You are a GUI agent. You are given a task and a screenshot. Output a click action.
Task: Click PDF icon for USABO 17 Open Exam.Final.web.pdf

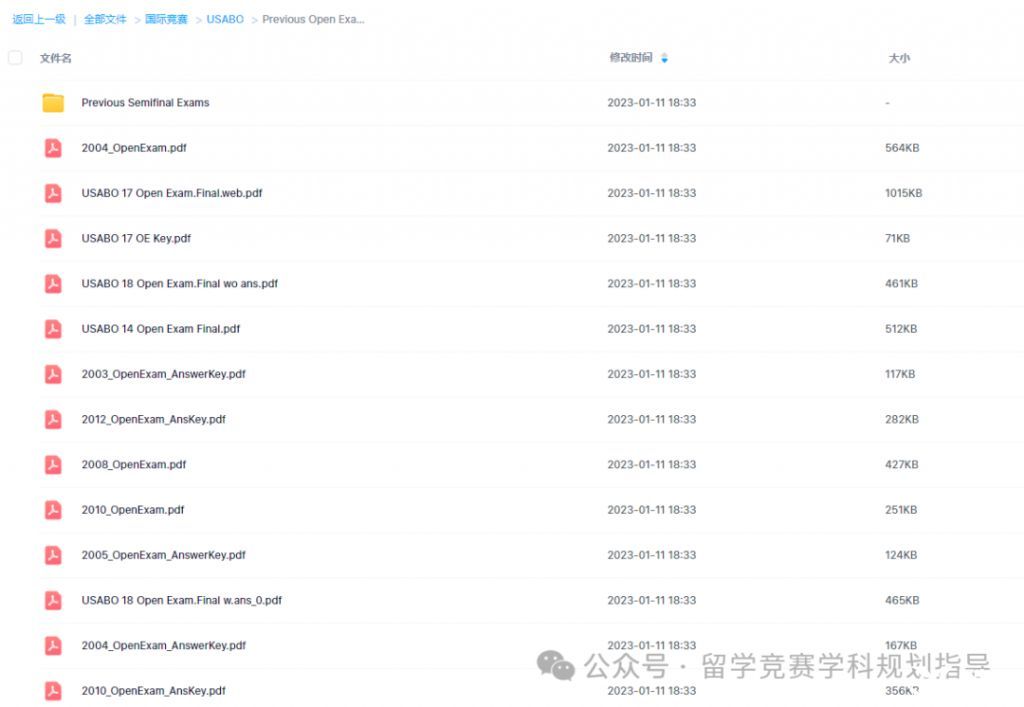(x=53, y=193)
